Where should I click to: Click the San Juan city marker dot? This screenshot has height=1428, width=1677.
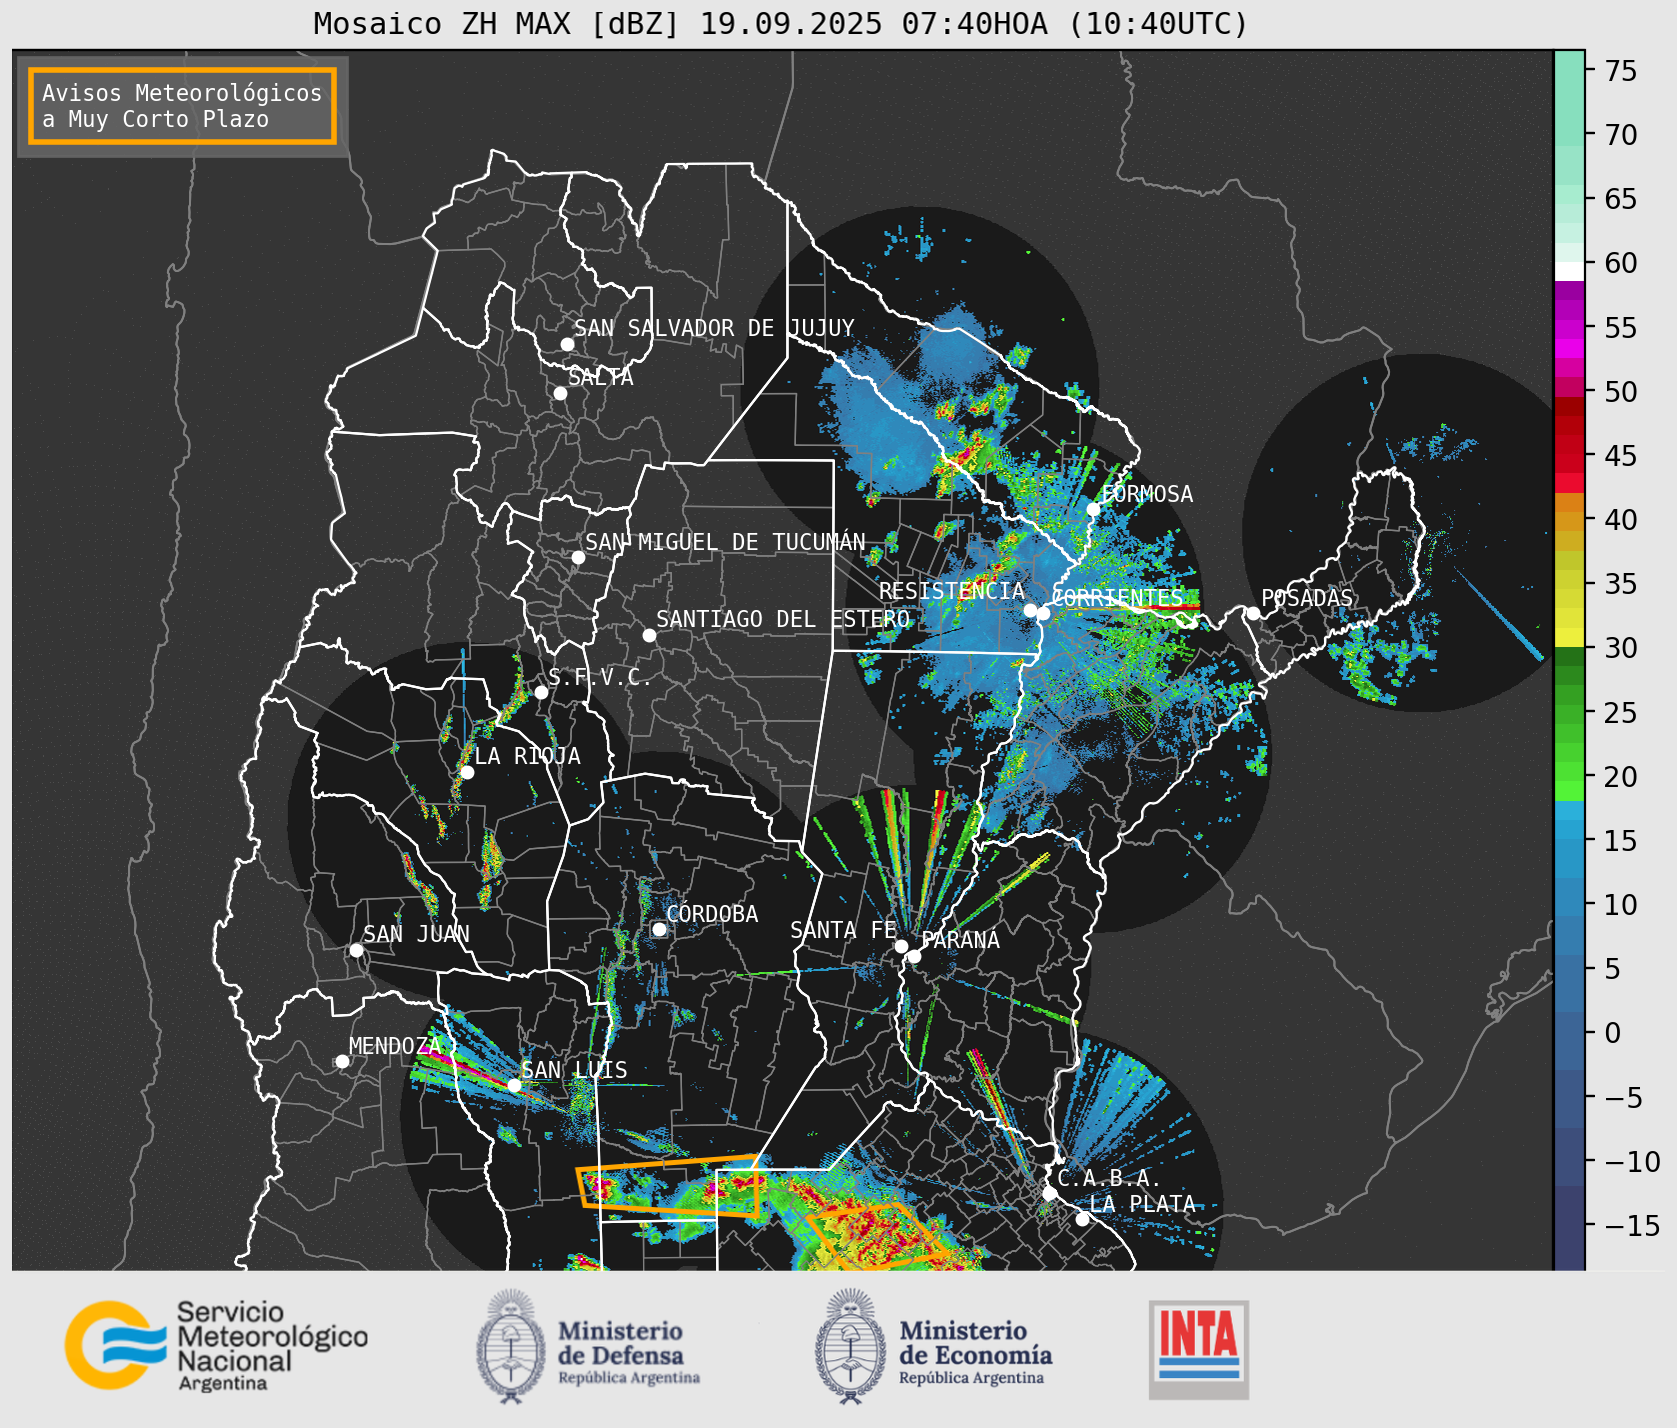point(356,950)
